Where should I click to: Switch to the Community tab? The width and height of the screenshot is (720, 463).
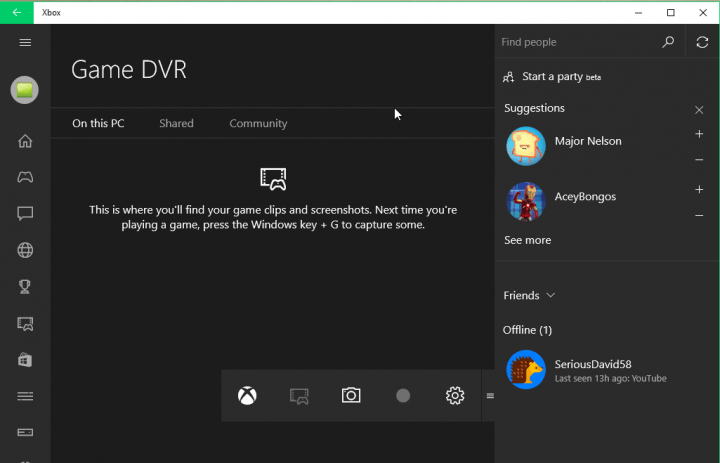coord(259,123)
